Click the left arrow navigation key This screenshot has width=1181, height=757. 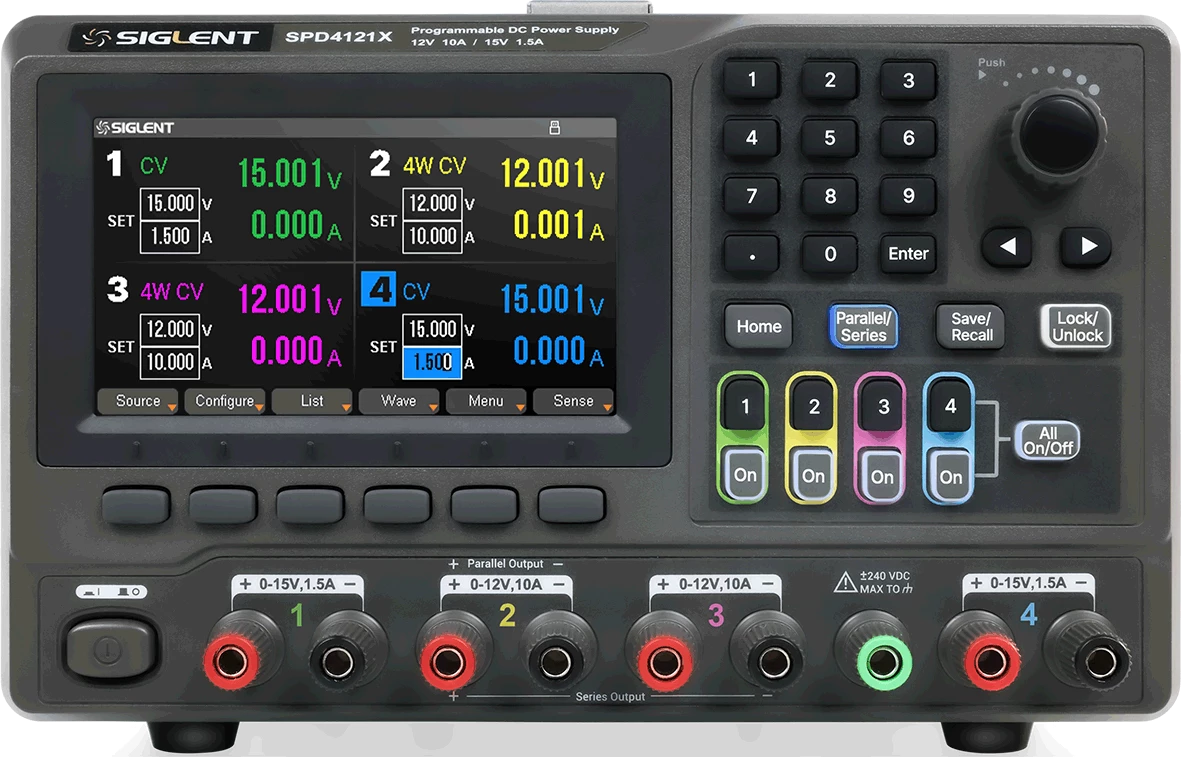1009,246
